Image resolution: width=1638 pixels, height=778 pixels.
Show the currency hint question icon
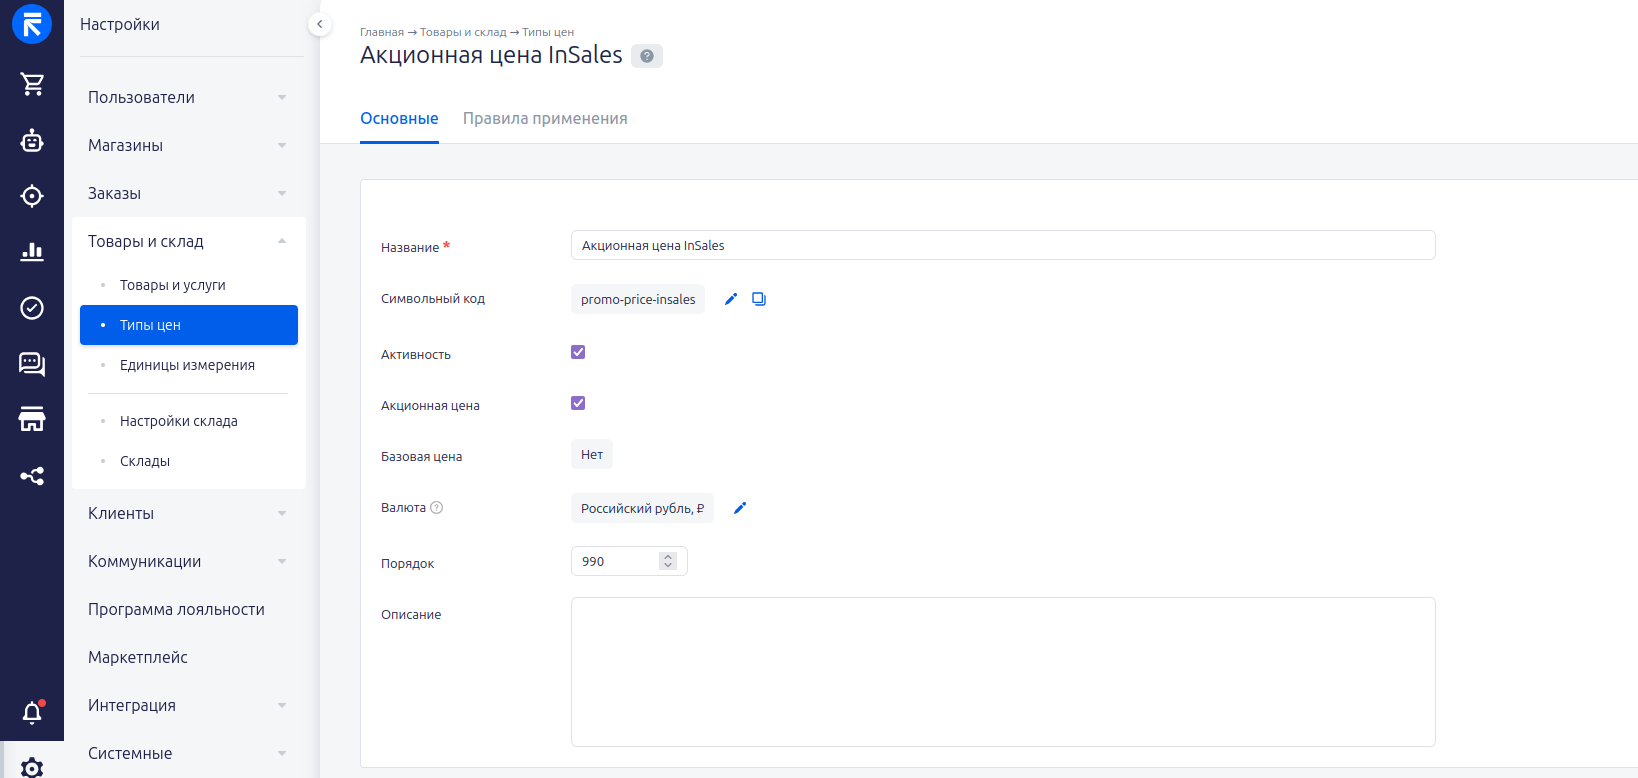click(x=436, y=508)
